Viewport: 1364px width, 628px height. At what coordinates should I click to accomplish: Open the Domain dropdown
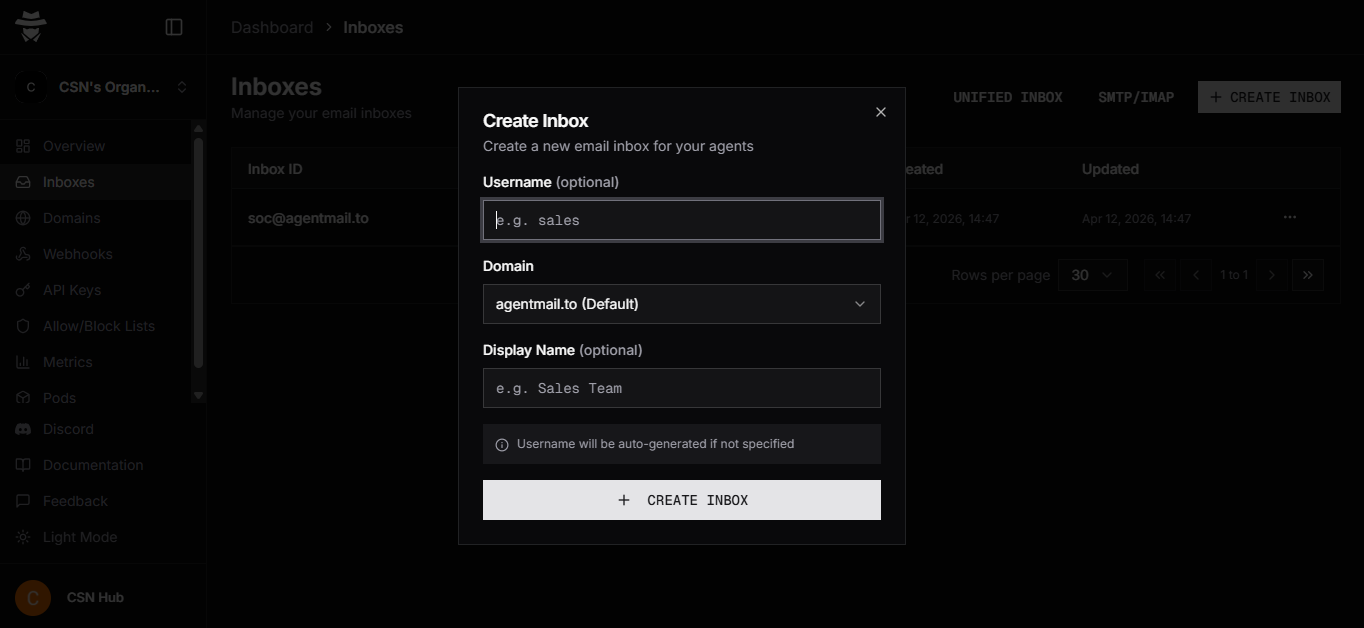[682, 304]
